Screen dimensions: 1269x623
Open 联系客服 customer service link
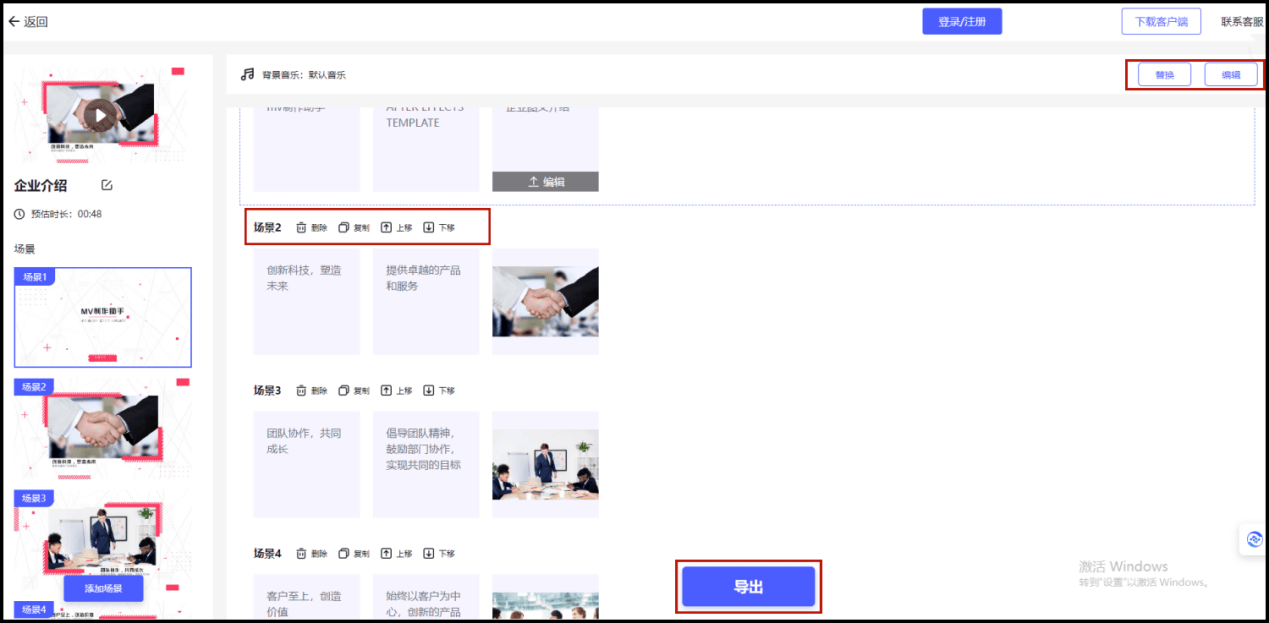pyautogui.click(x=1242, y=21)
